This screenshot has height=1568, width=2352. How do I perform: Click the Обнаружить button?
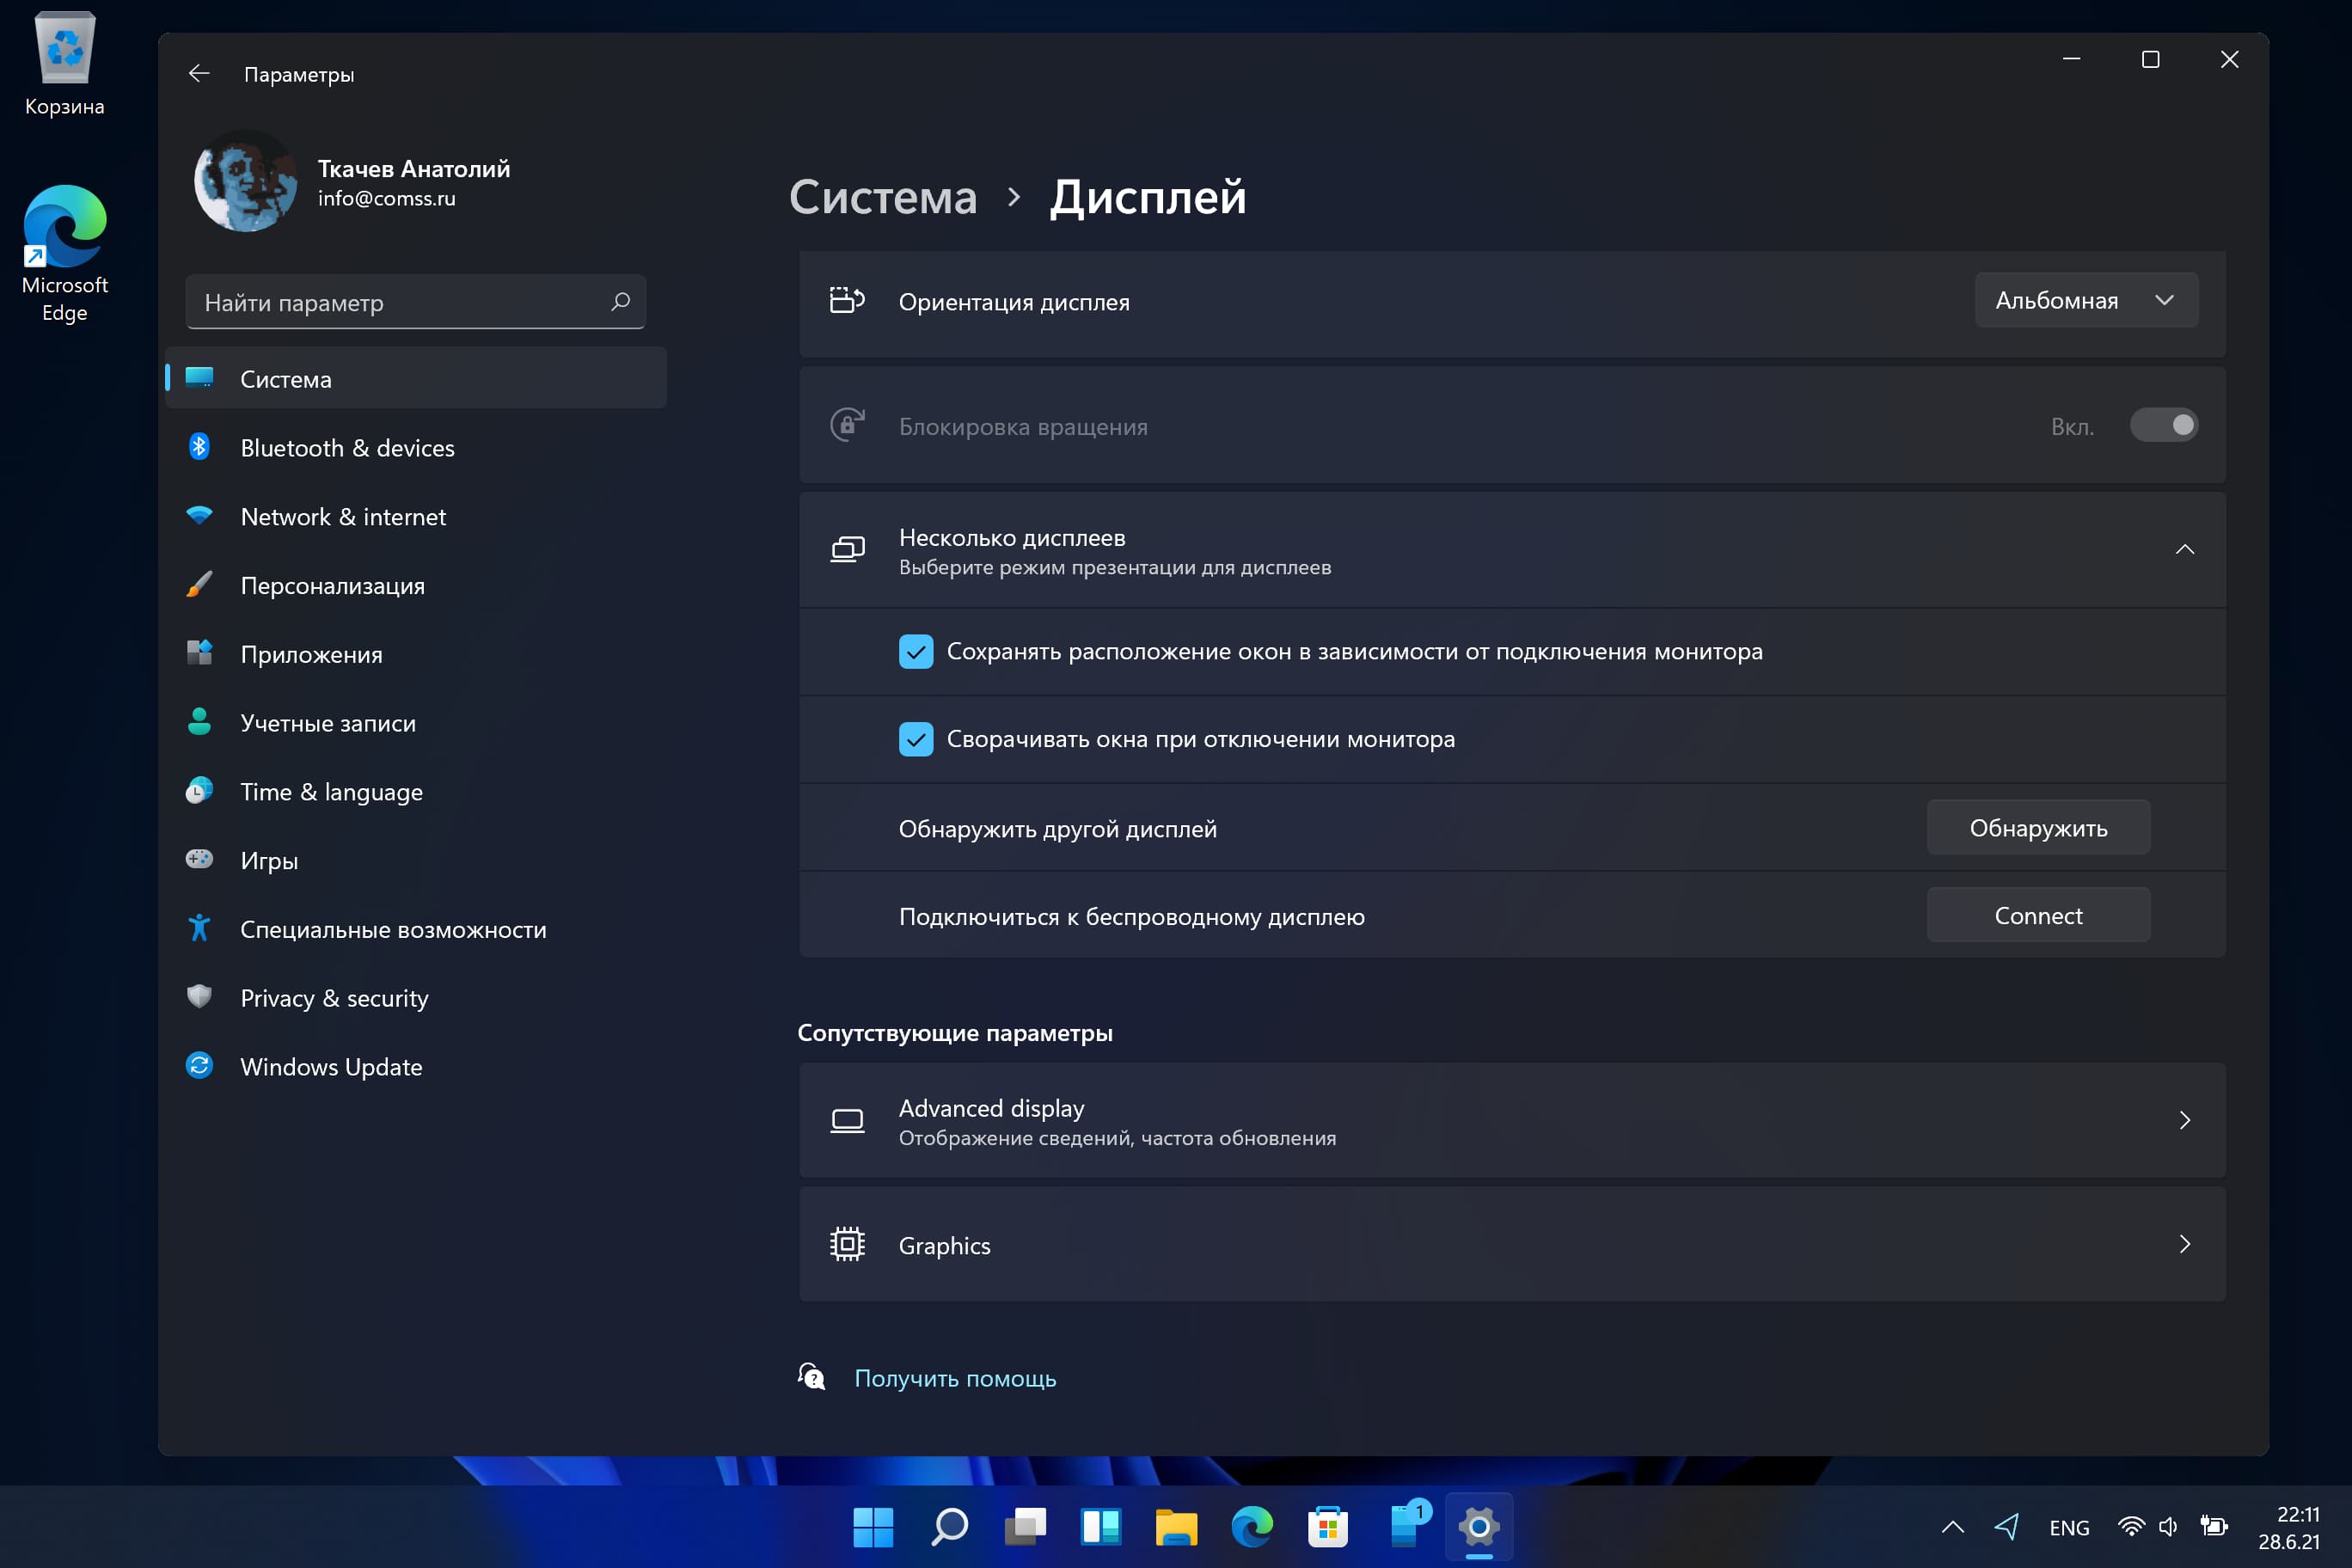2037,826
